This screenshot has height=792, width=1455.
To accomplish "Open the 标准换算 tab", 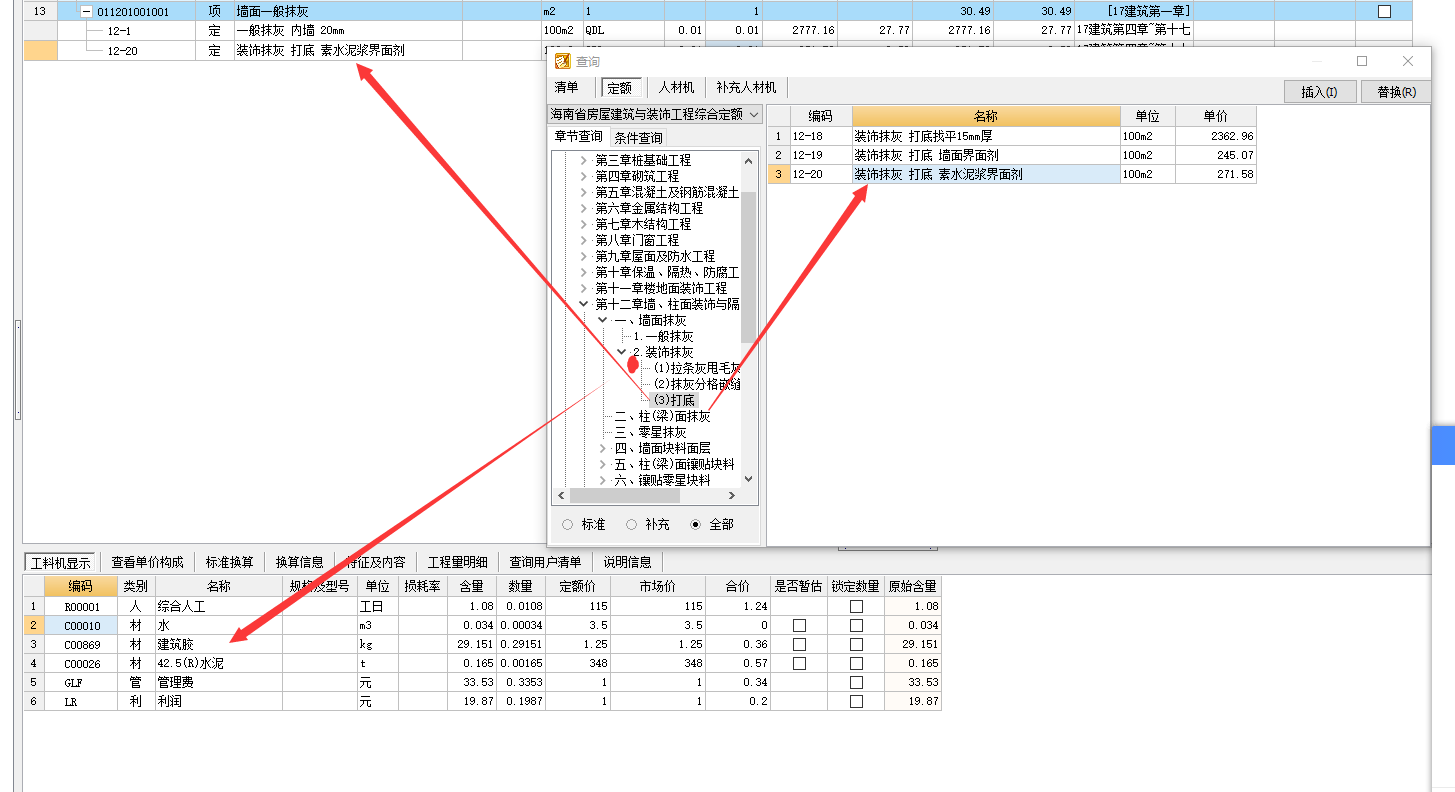I will point(230,562).
